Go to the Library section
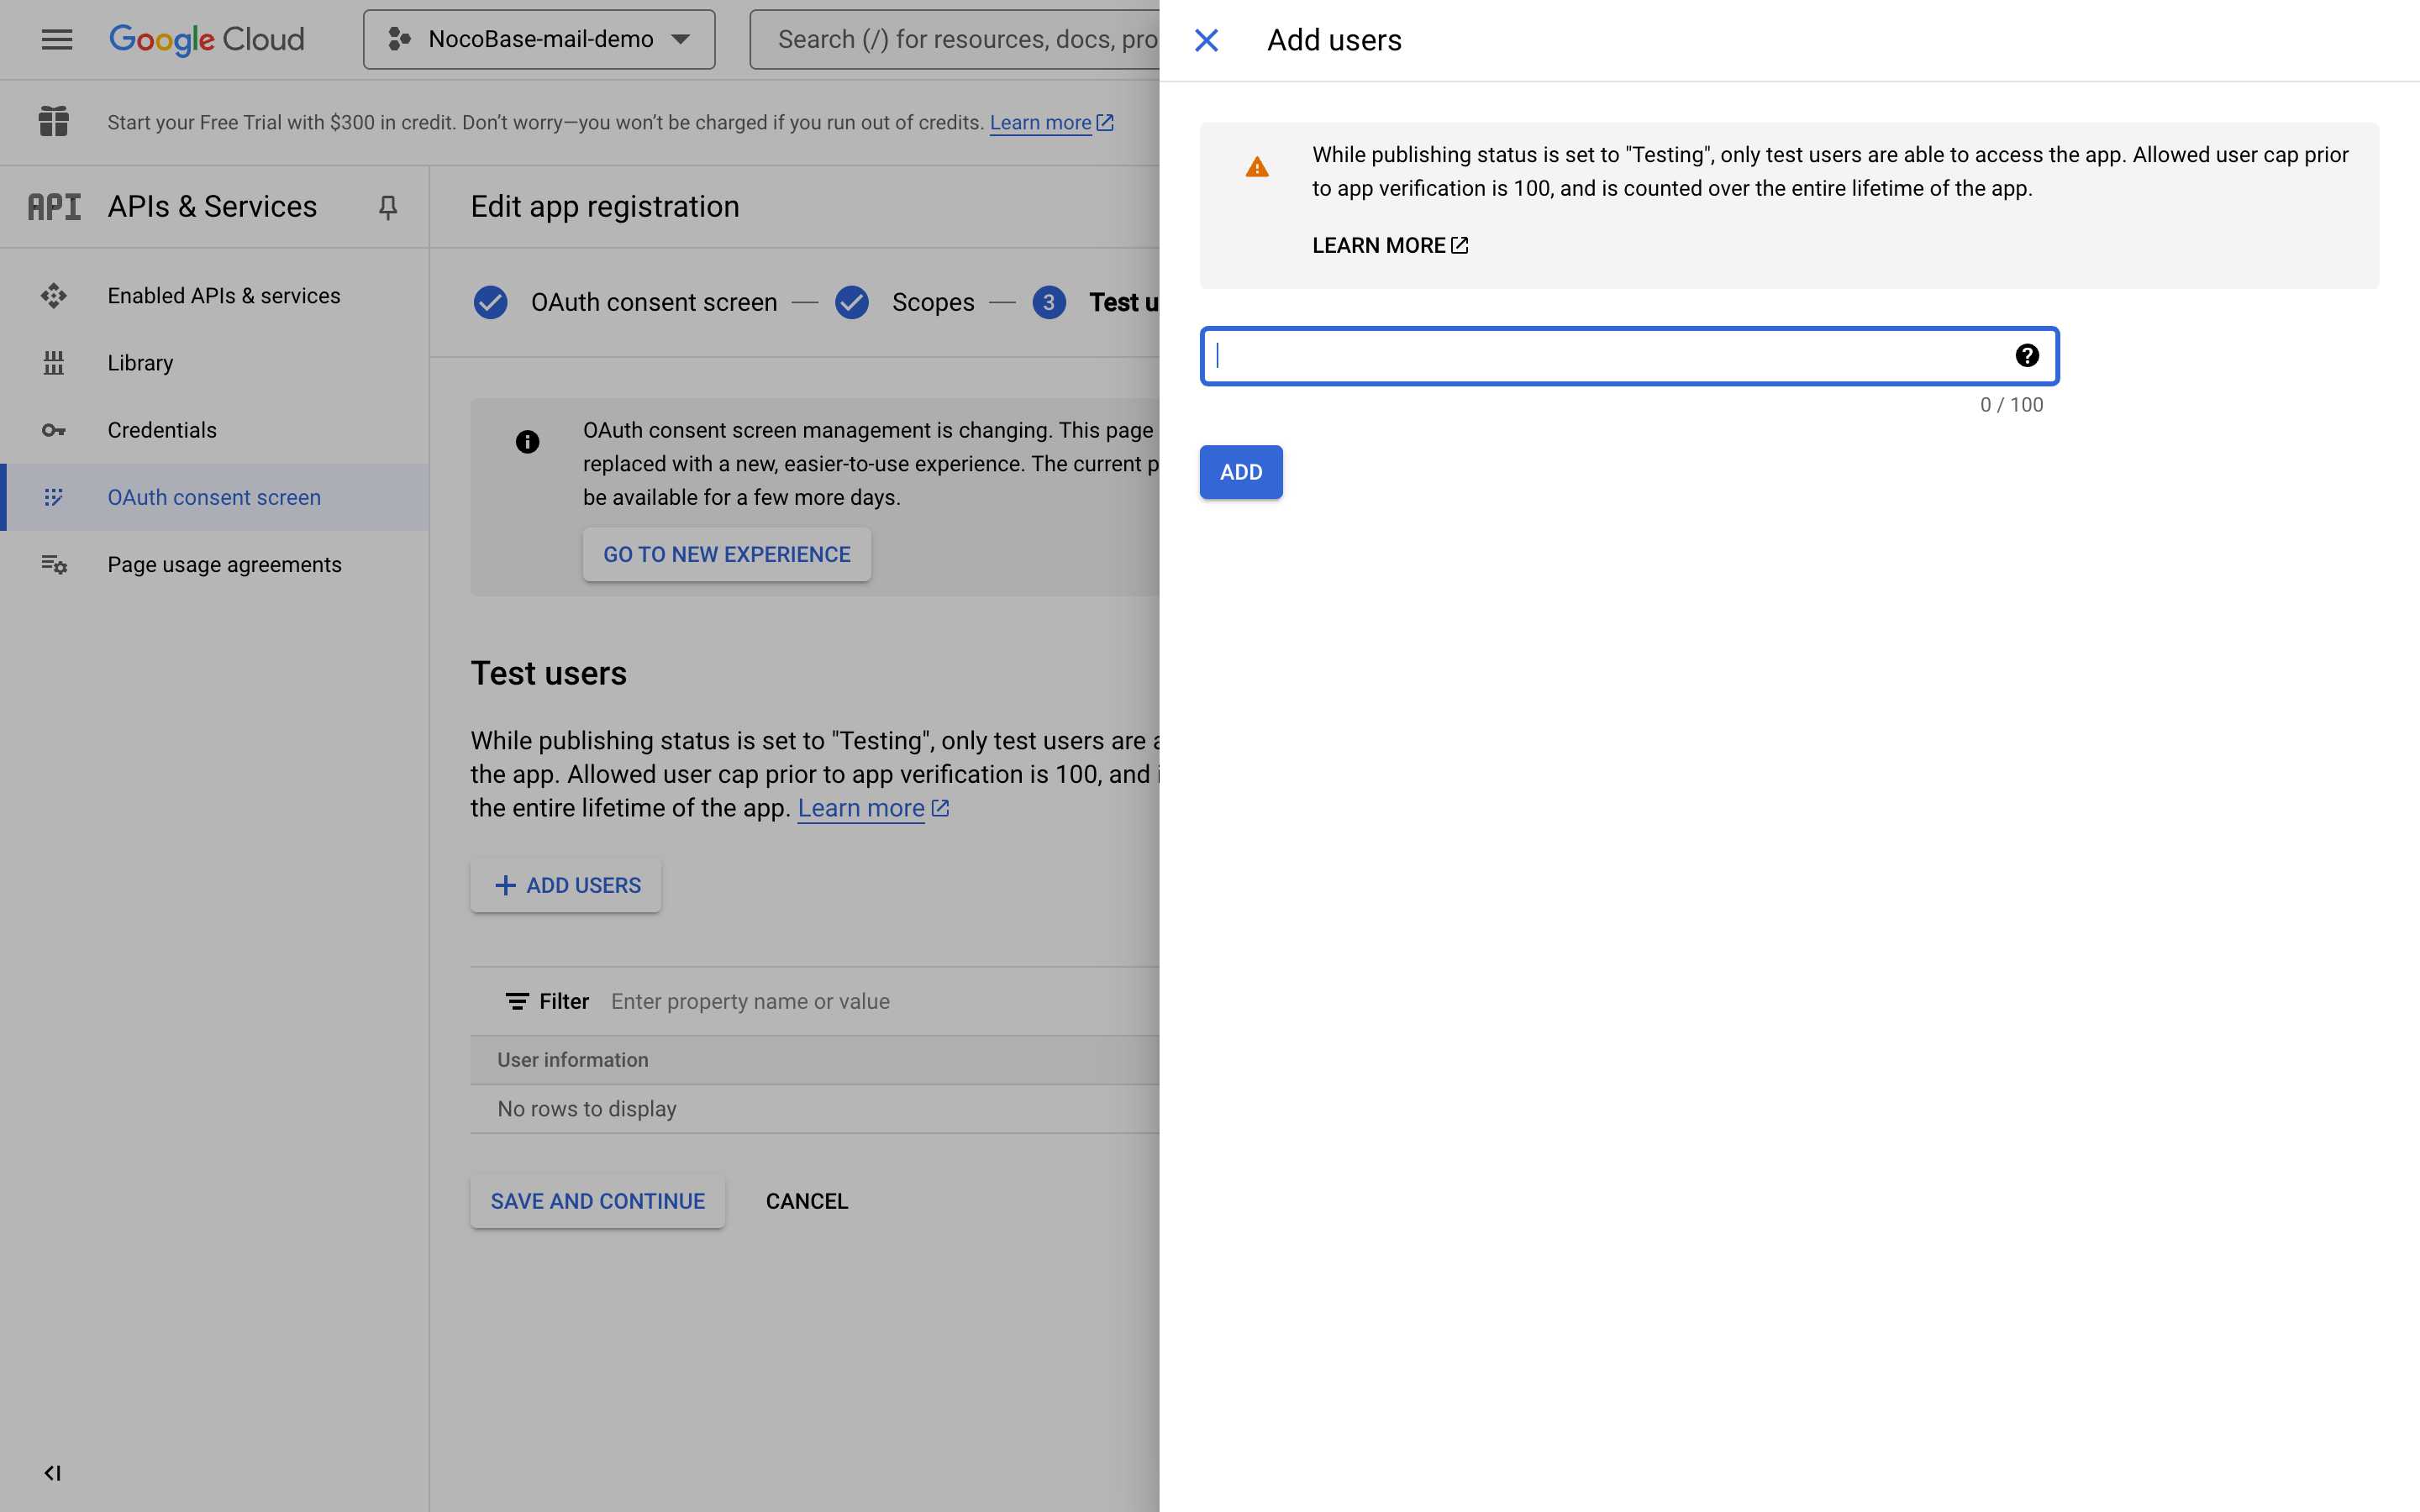The image size is (2420, 1512). [x=140, y=363]
